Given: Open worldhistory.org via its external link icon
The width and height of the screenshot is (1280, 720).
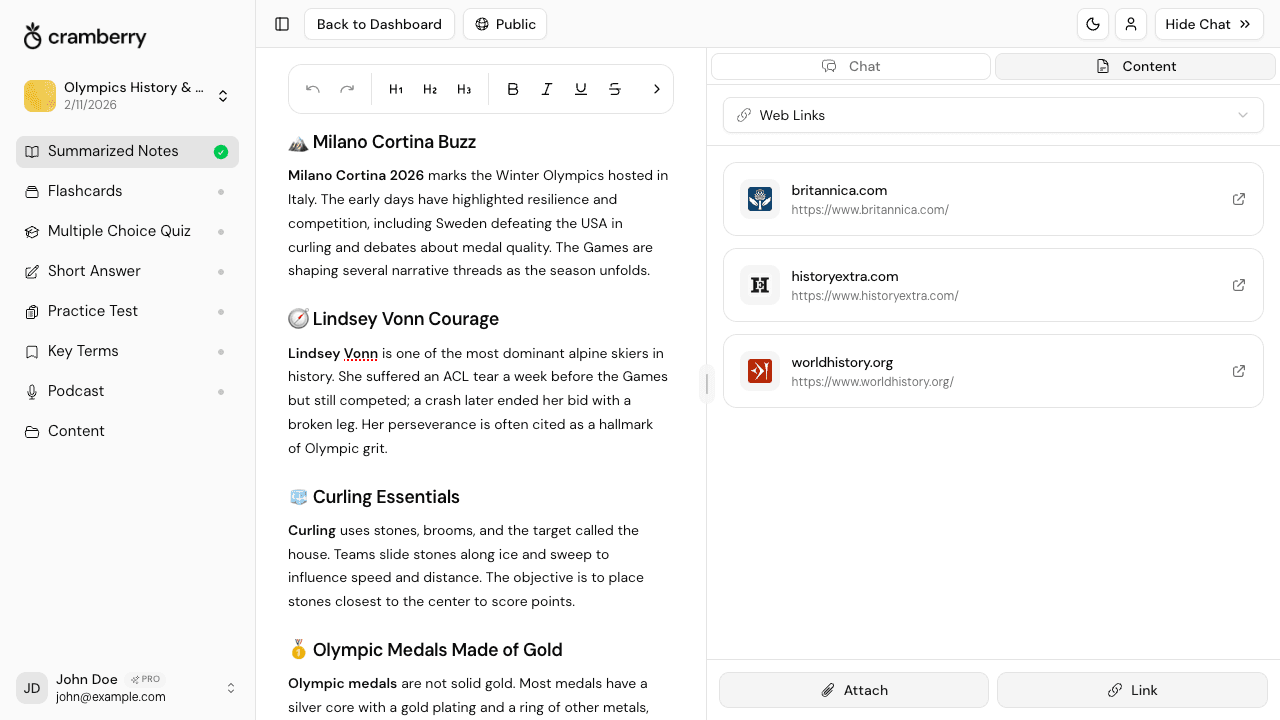Looking at the screenshot, I should point(1238,371).
